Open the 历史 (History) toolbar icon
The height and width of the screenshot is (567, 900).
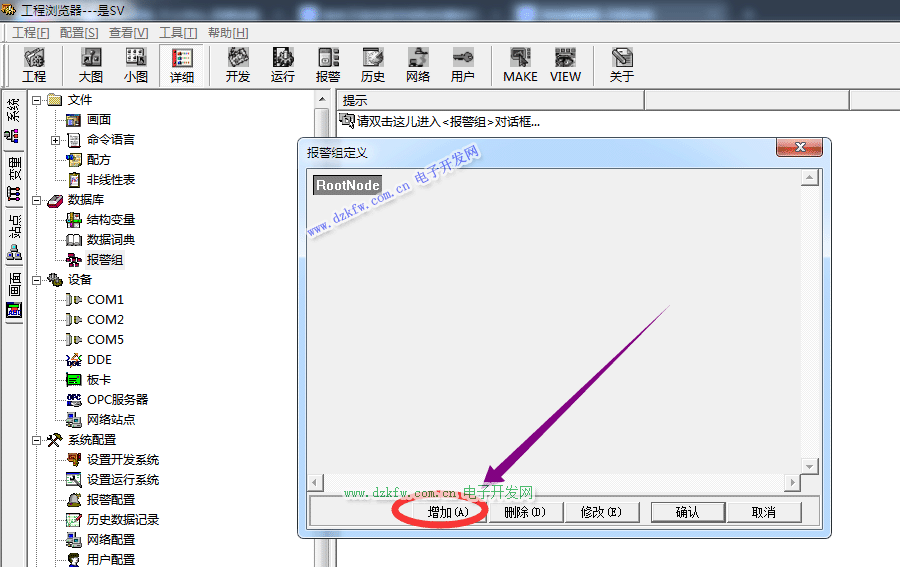tap(373, 65)
